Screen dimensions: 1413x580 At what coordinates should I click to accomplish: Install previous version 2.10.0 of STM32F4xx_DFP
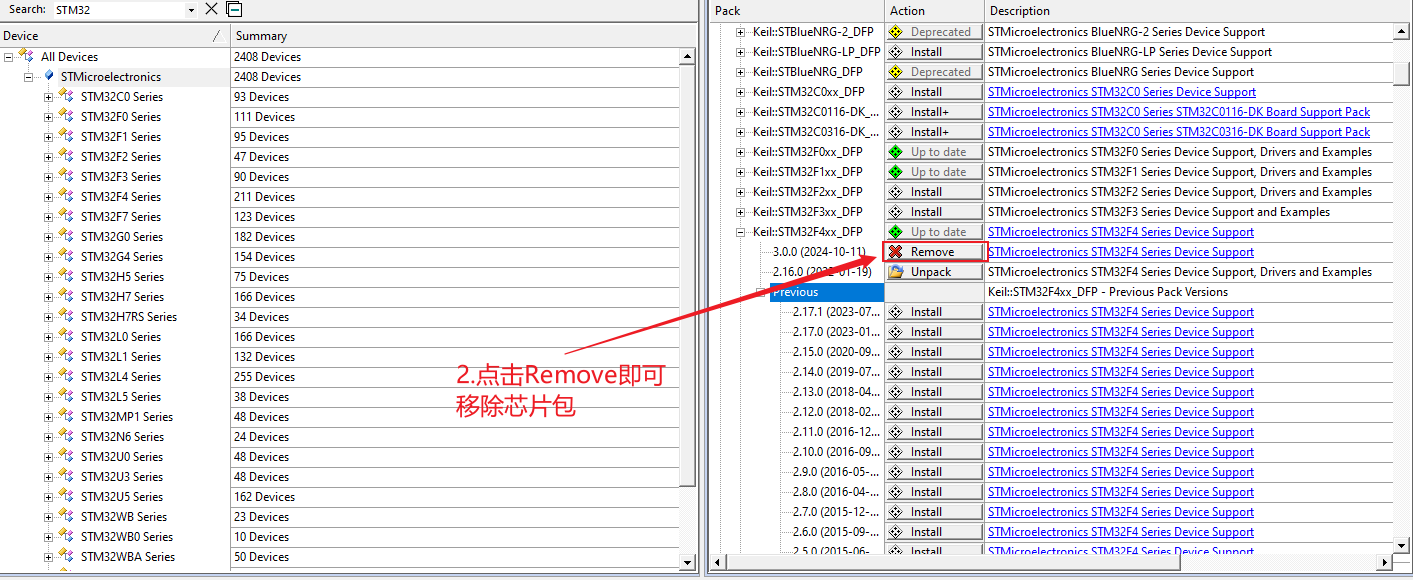click(x=934, y=452)
